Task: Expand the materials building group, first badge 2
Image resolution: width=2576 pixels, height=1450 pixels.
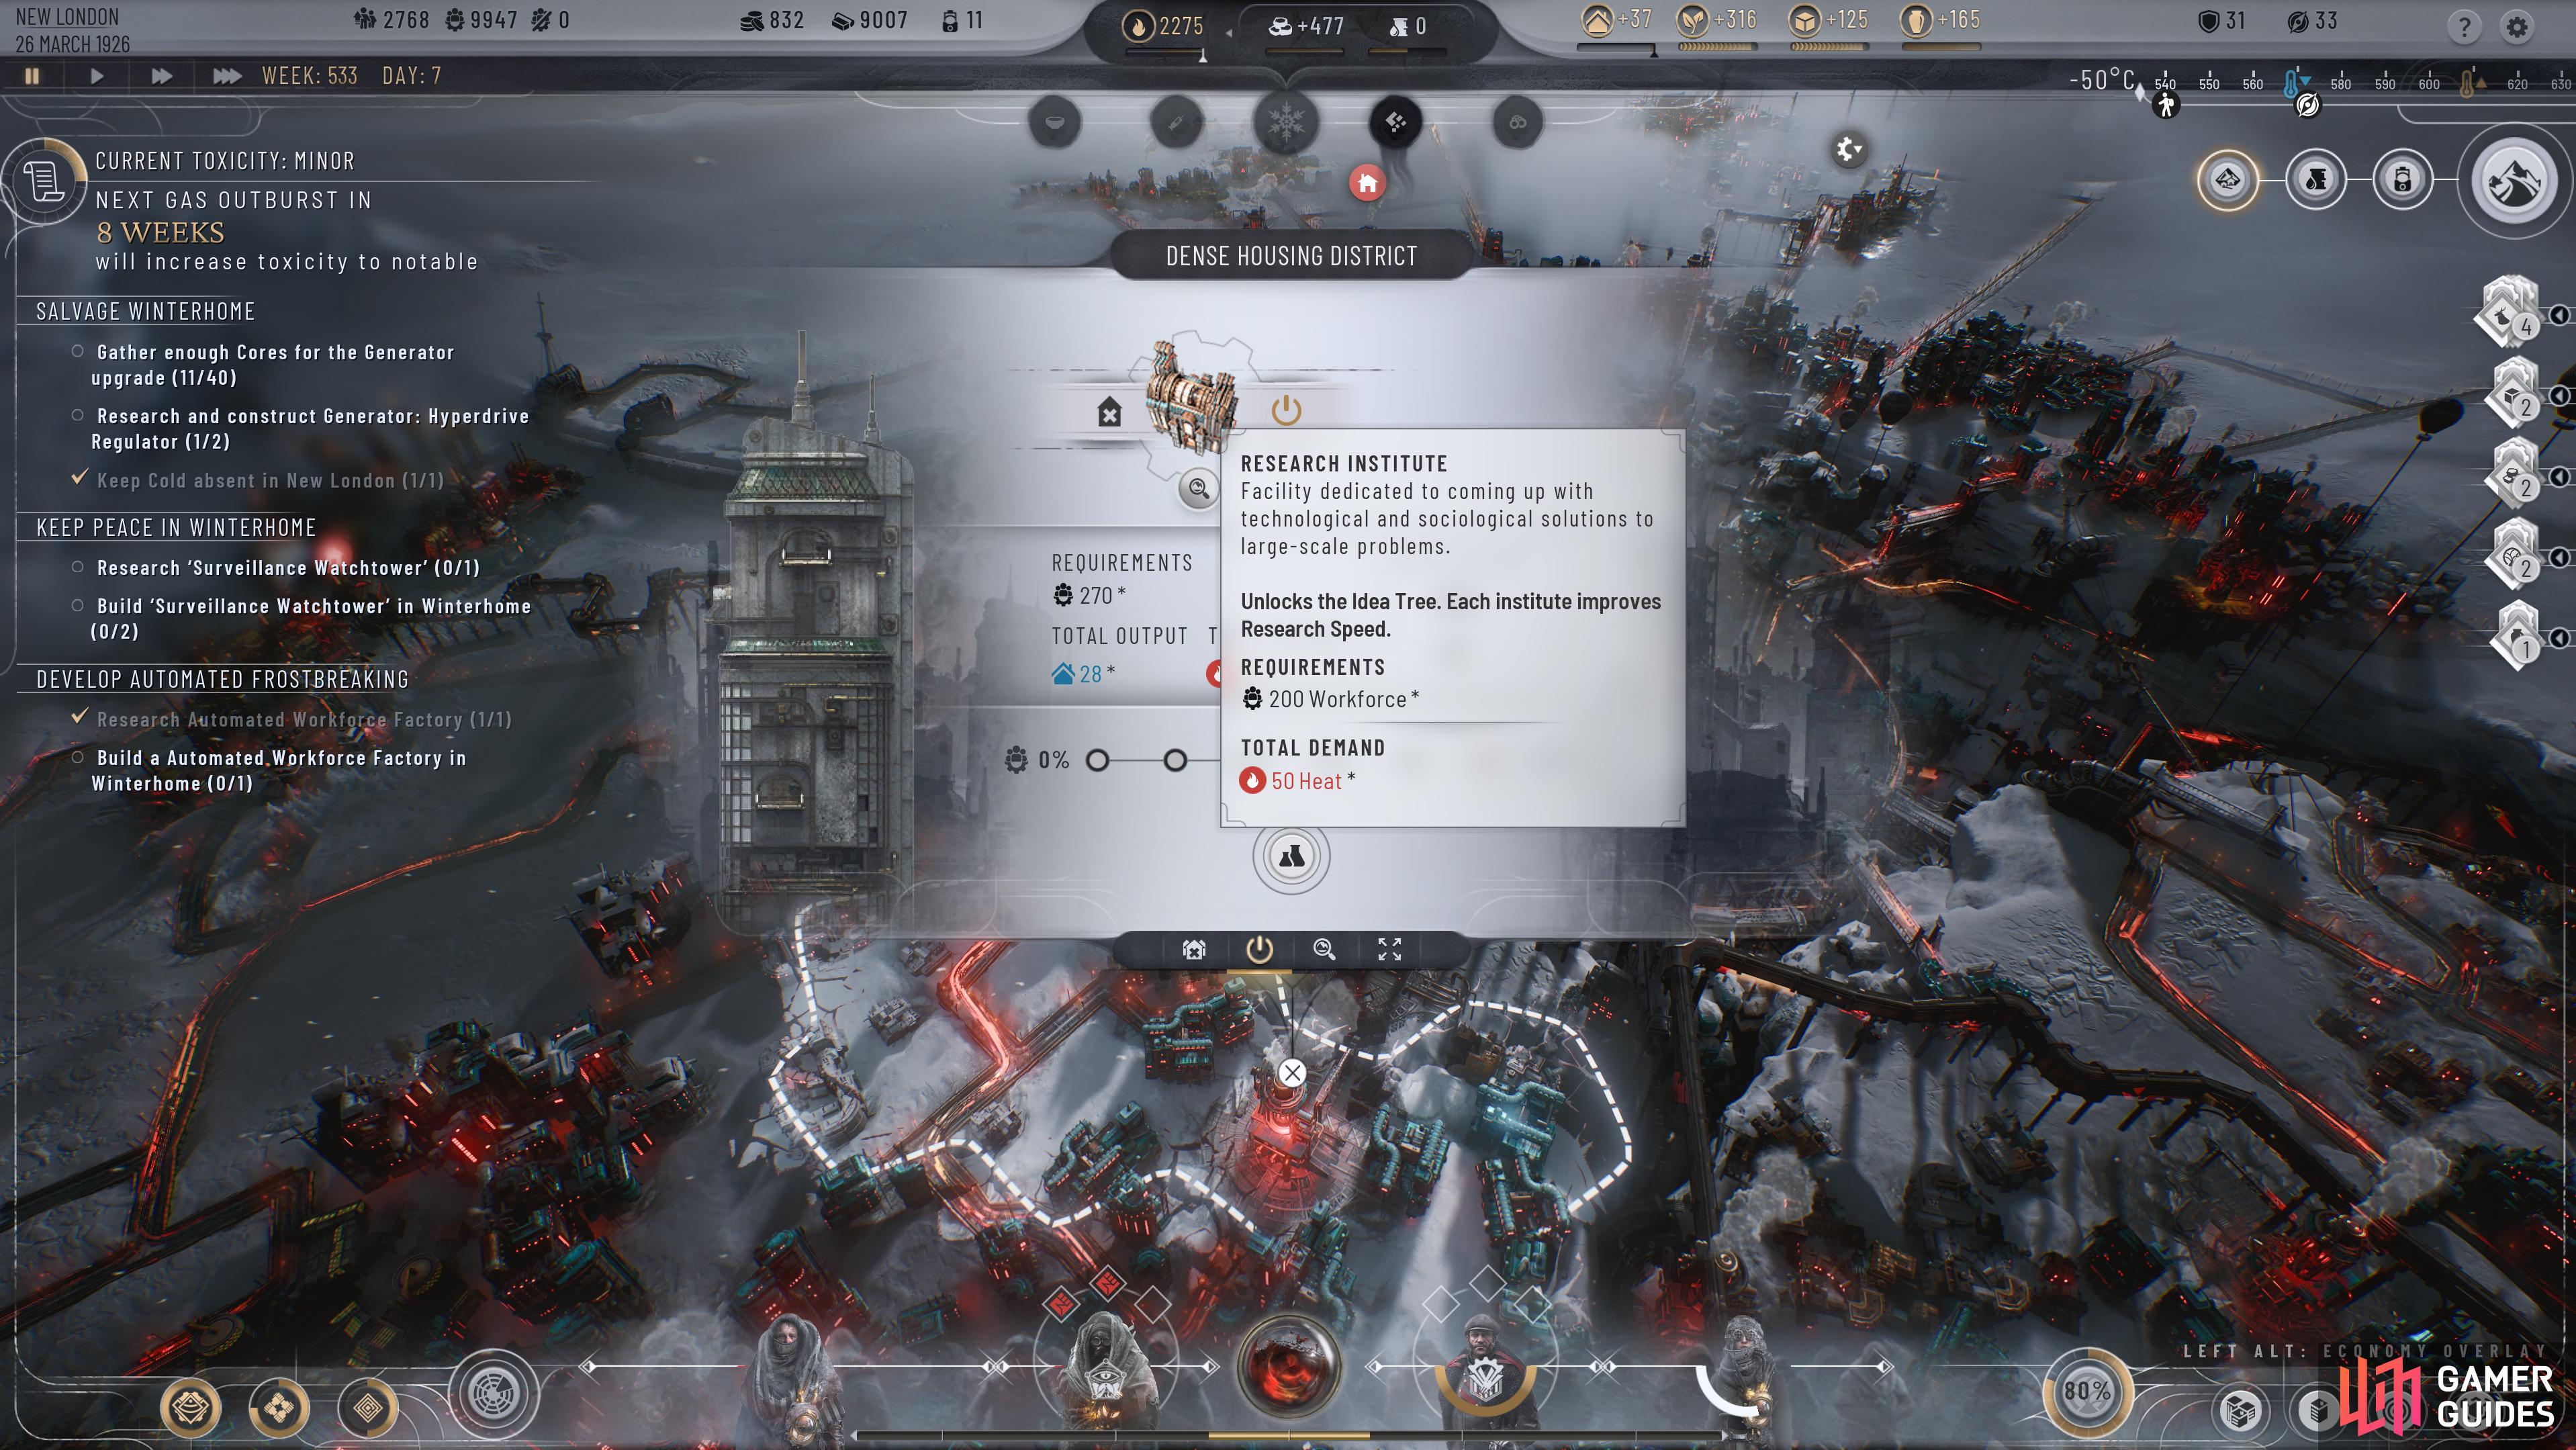Action: pos(2559,396)
